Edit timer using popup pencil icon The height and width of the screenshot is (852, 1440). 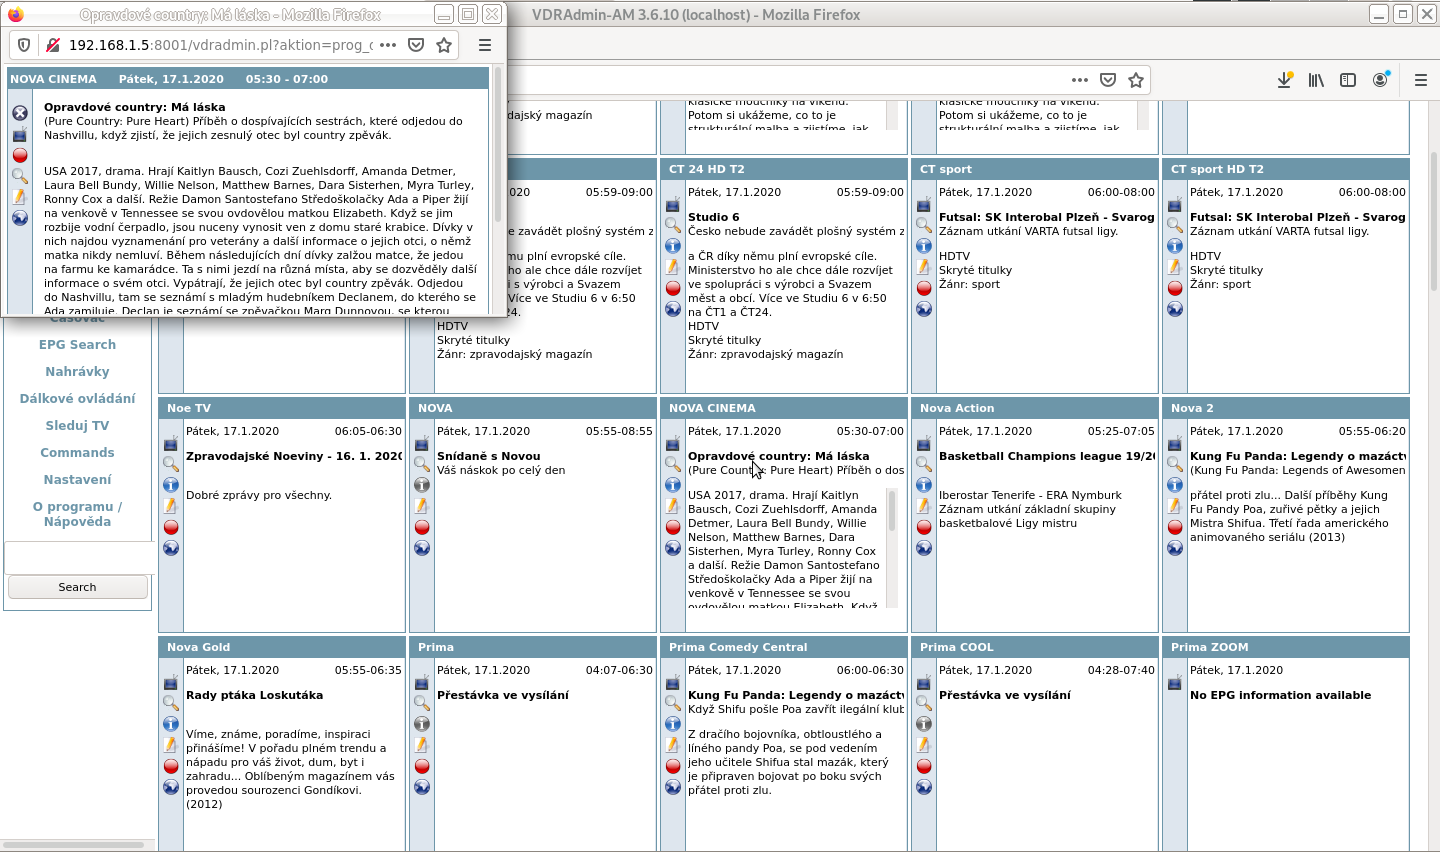point(19,197)
